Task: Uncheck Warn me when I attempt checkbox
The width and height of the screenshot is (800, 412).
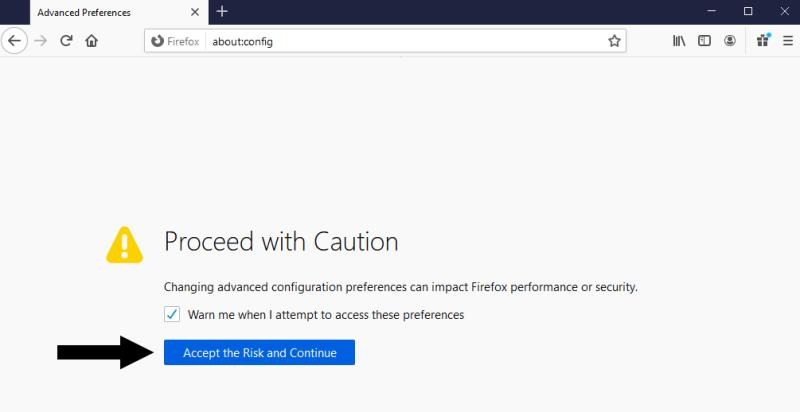Action: click(172, 314)
